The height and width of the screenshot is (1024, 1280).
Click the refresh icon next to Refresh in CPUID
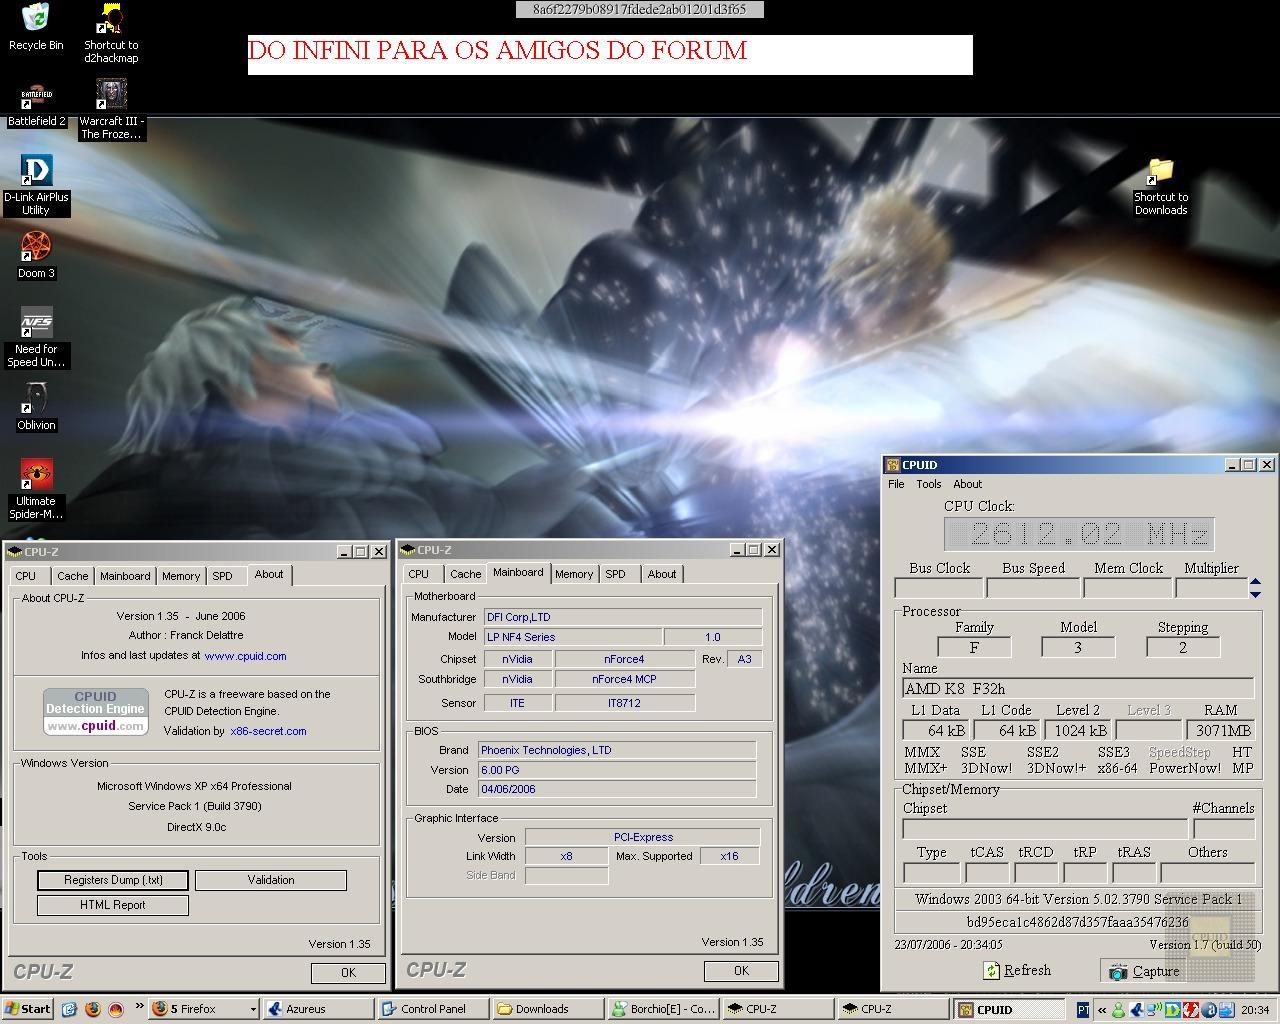tap(992, 971)
